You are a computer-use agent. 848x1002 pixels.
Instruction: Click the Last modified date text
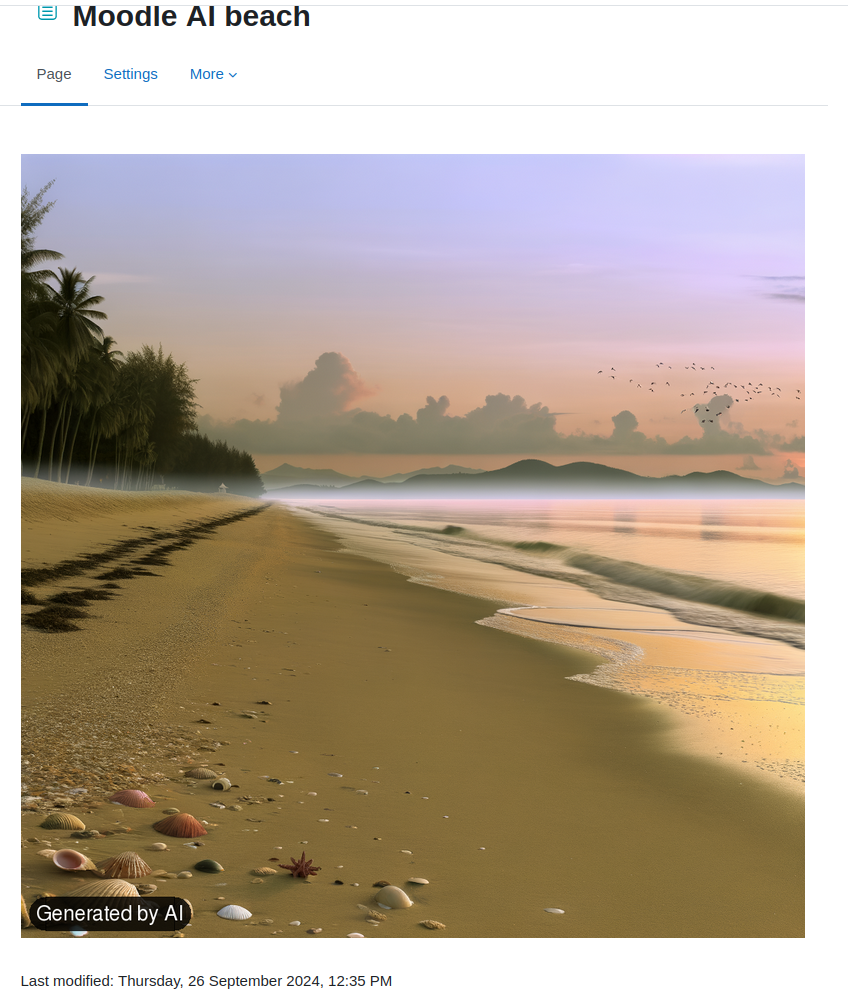pos(206,981)
